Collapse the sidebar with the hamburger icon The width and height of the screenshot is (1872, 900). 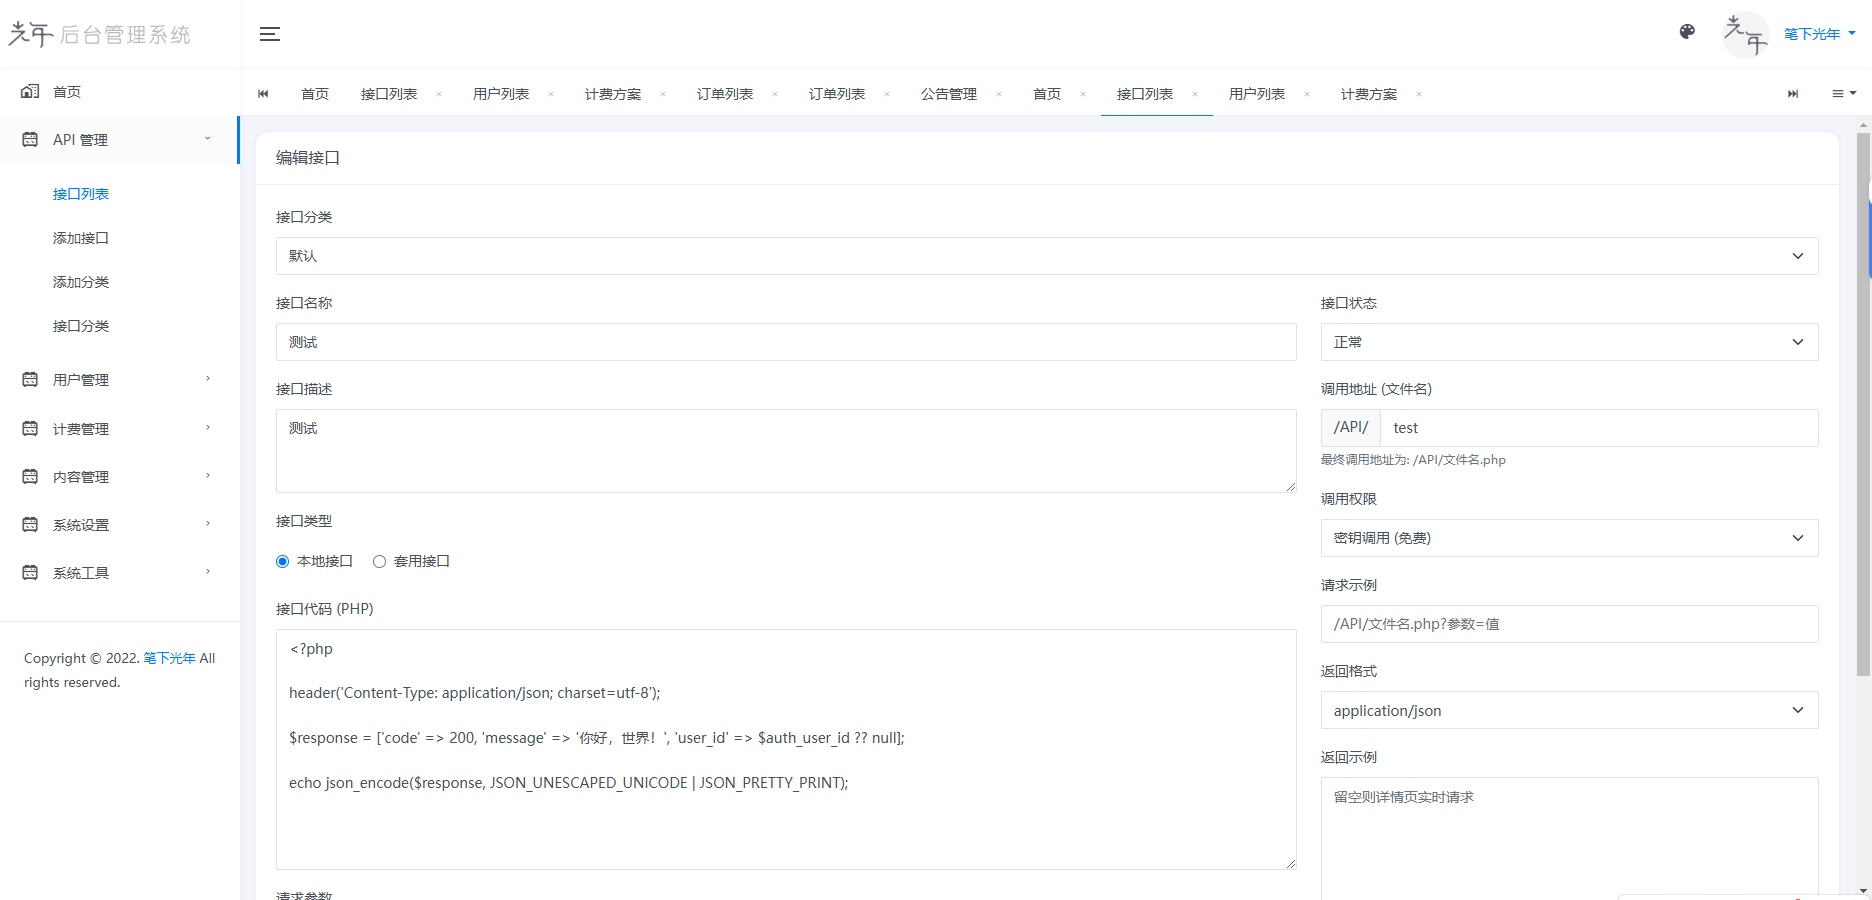coord(269,33)
